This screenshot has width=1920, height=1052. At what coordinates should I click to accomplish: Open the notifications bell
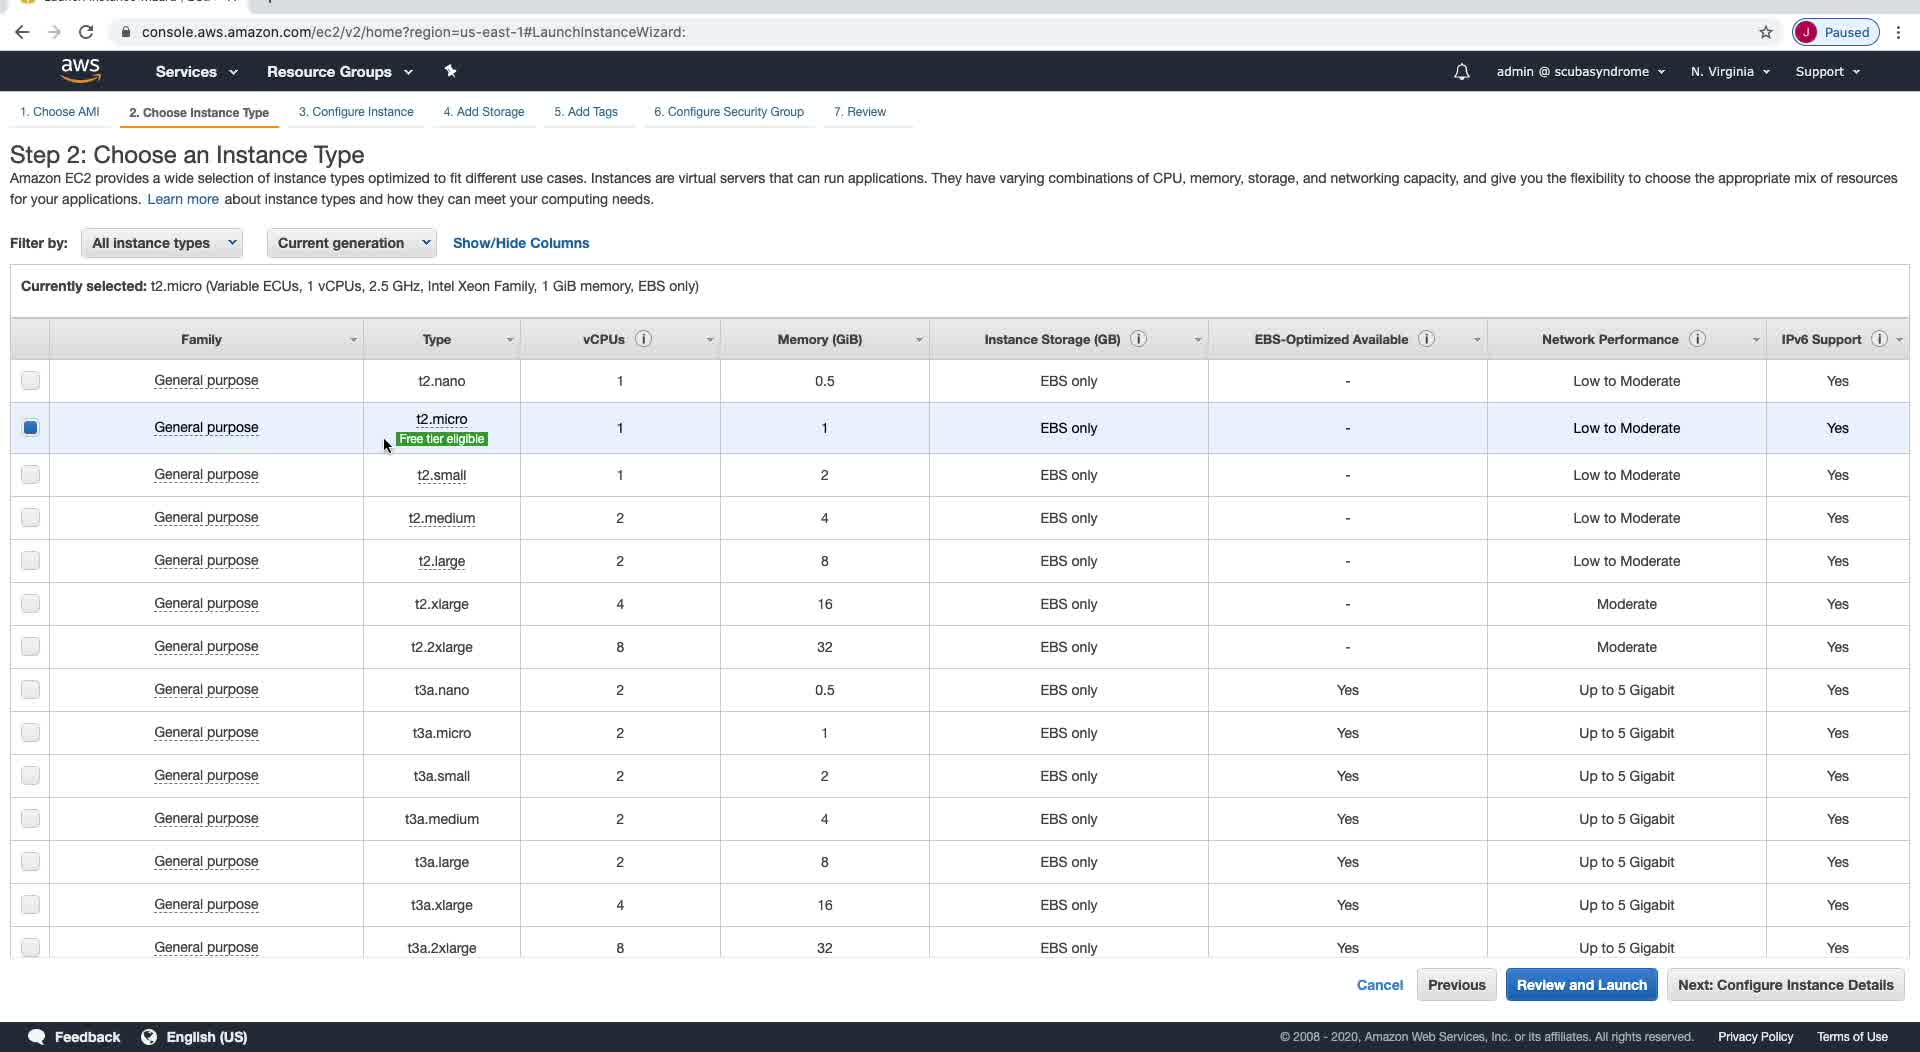[1461, 72]
